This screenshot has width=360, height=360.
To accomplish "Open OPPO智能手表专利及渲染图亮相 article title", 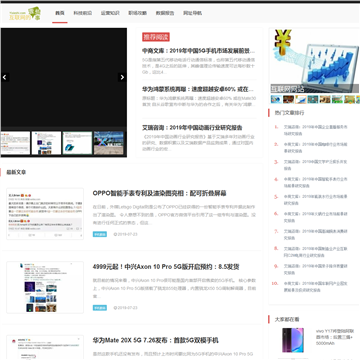I will pyautogui.click(x=159, y=193).
